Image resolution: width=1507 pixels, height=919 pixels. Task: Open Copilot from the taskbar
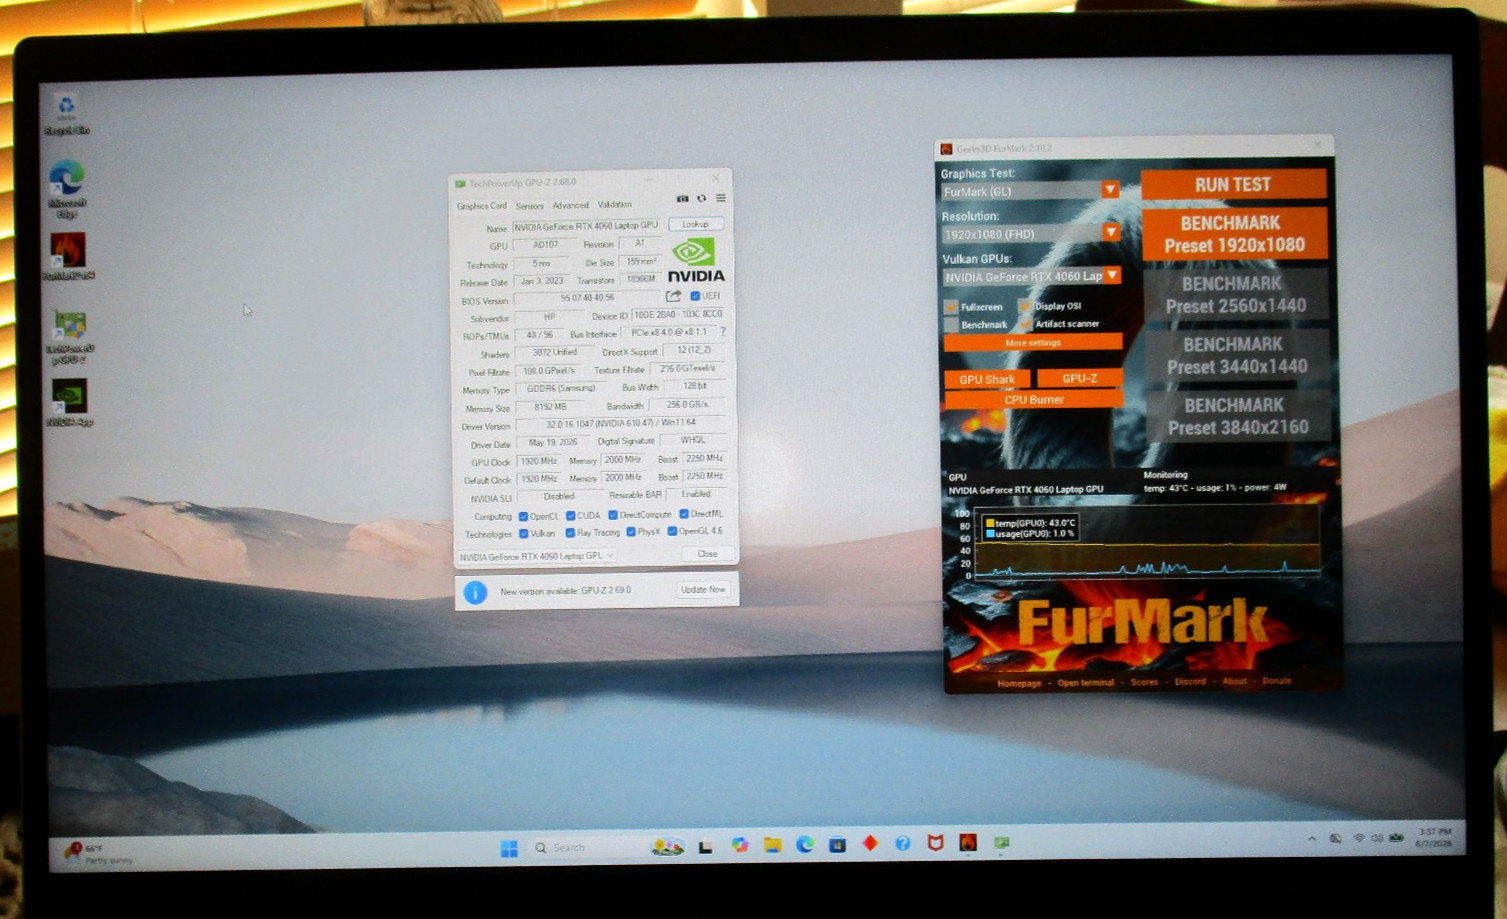click(x=740, y=845)
